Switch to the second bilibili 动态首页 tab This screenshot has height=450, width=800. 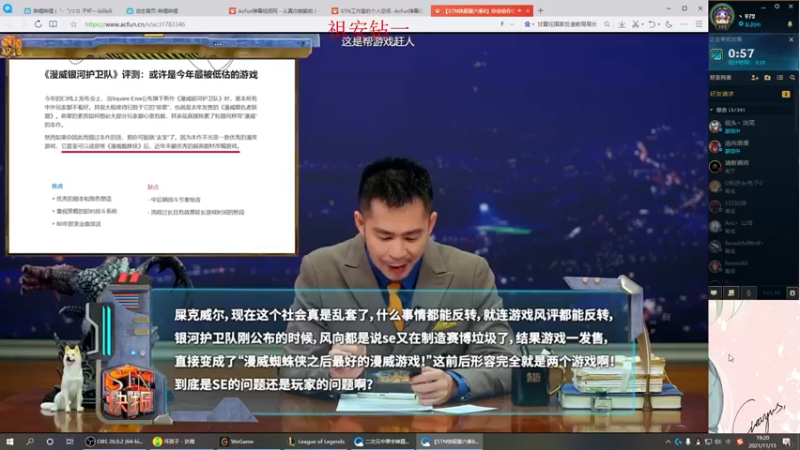pos(172,10)
